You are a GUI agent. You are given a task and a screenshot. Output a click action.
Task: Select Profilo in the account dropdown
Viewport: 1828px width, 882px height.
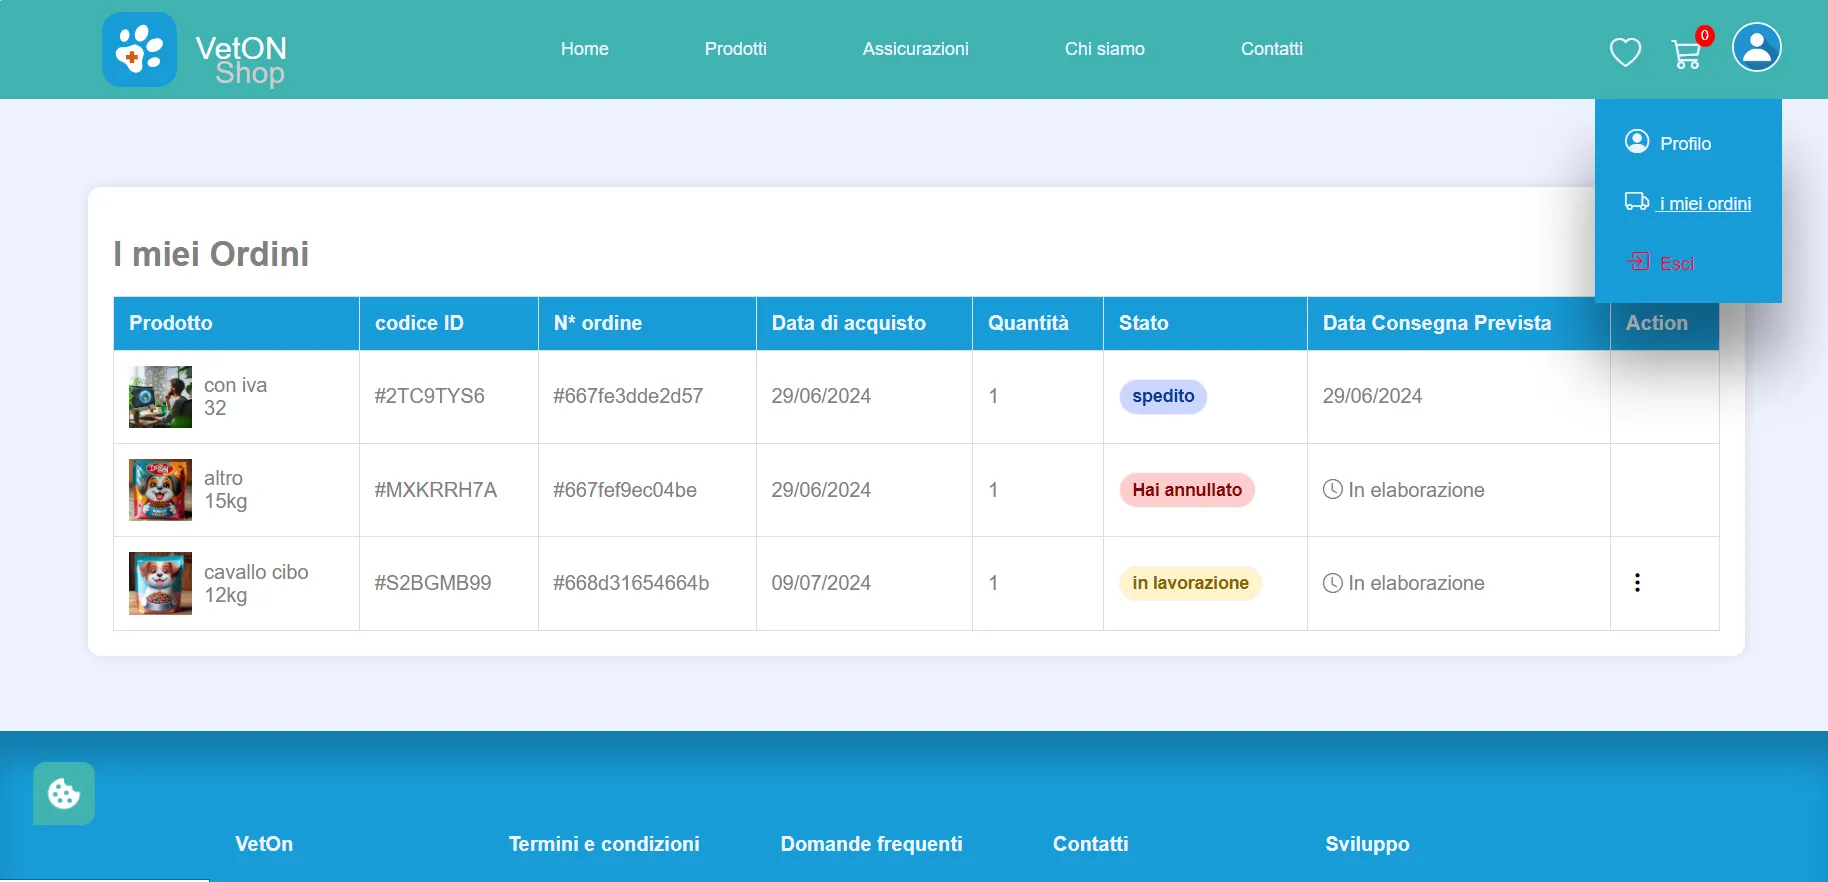tap(1686, 144)
